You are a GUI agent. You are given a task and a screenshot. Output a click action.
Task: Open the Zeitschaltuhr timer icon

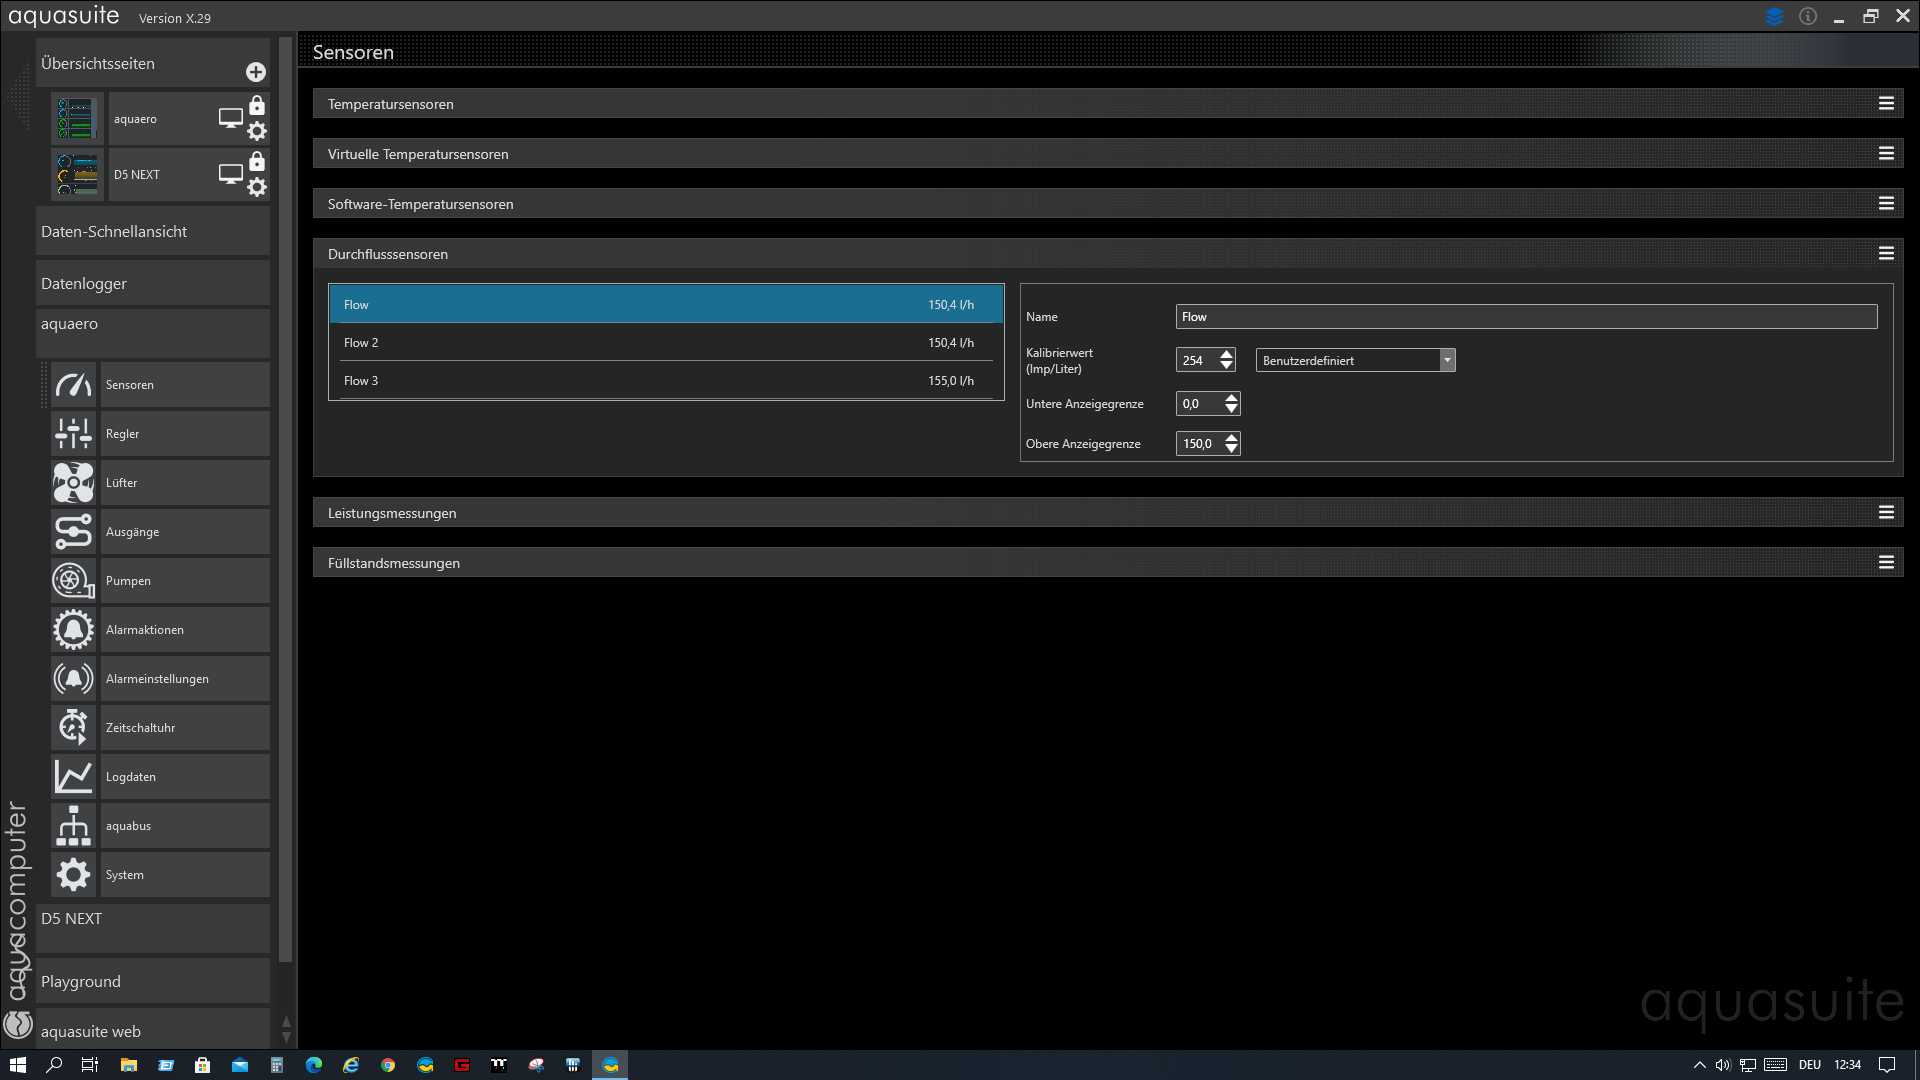[73, 728]
